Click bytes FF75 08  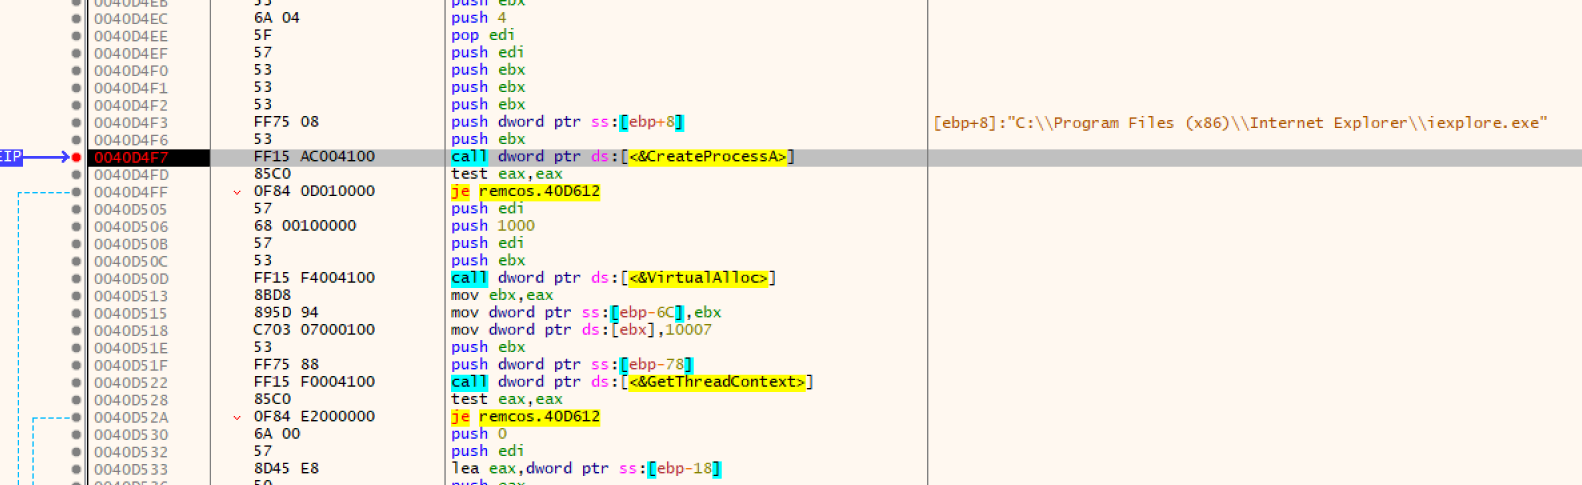click(286, 122)
